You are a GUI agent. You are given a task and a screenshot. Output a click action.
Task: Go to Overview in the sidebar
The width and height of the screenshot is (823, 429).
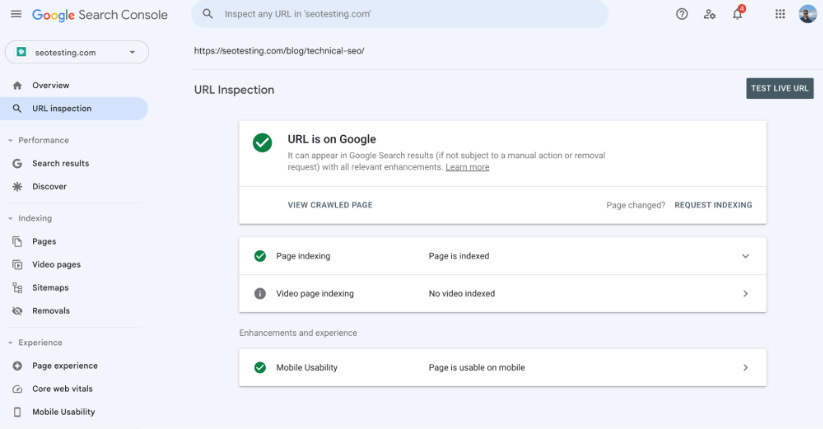51,85
